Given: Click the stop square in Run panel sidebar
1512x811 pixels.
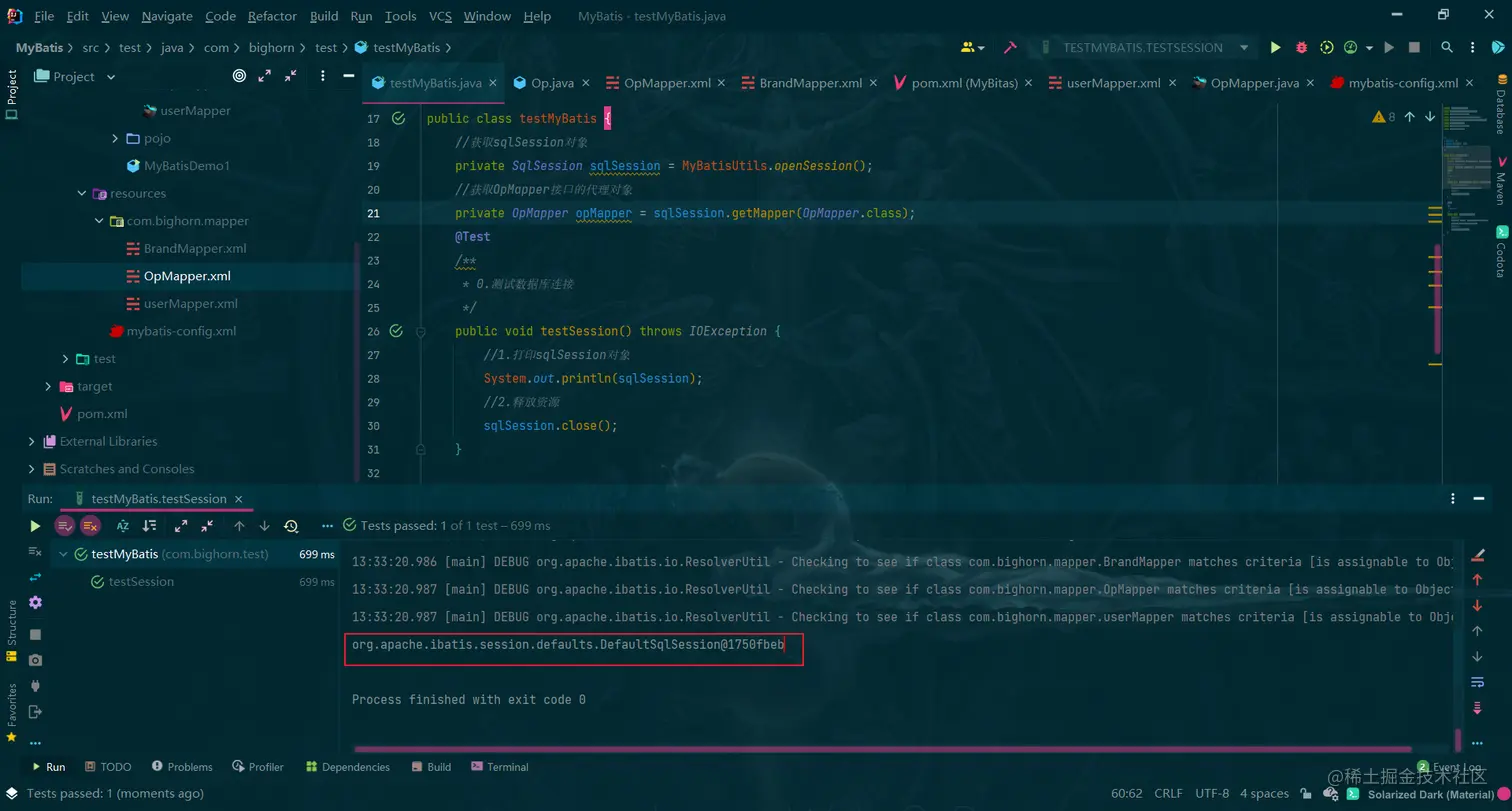Looking at the screenshot, I should (36, 634).
